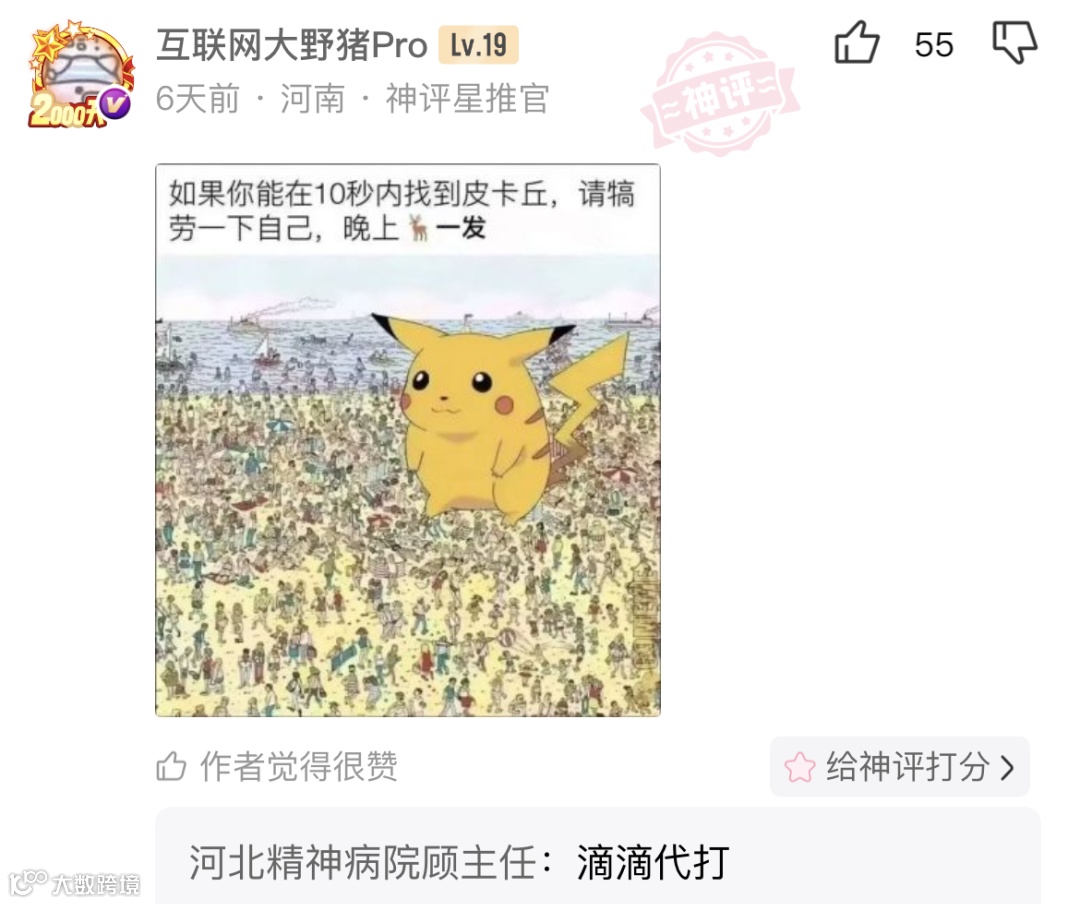Click the Lv.19 level badge
Viewport: 1080px width, 904px height.
[479, 45]
